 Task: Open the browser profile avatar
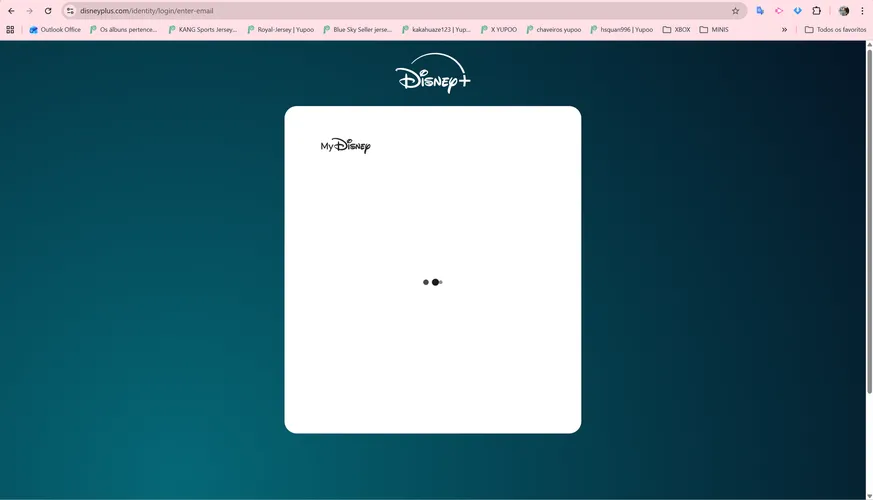(844, 11)
